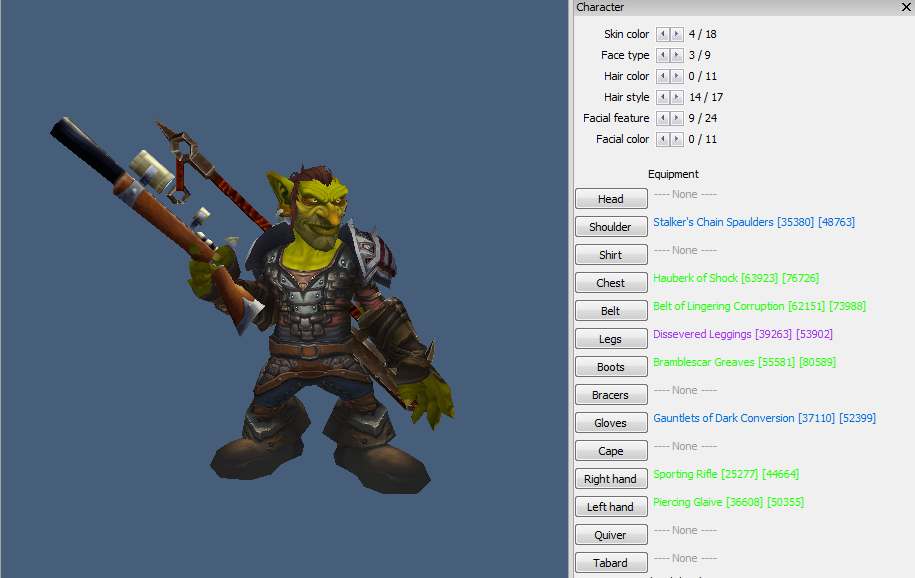Choose a Cape item
The image size is (915, 578).
tap(611, 451)
